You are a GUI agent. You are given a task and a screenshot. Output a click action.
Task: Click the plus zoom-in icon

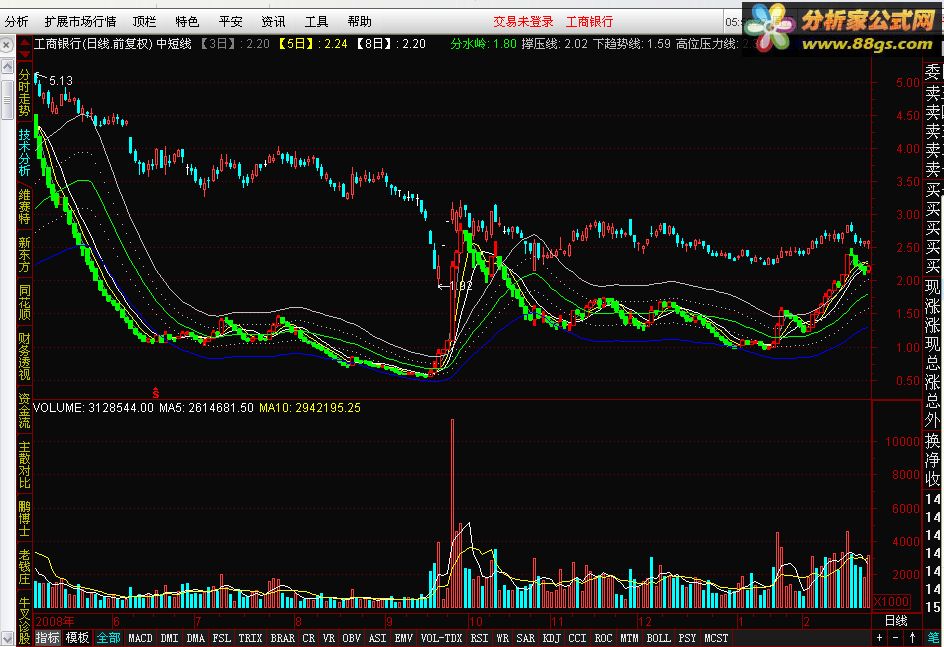[880, 637]
